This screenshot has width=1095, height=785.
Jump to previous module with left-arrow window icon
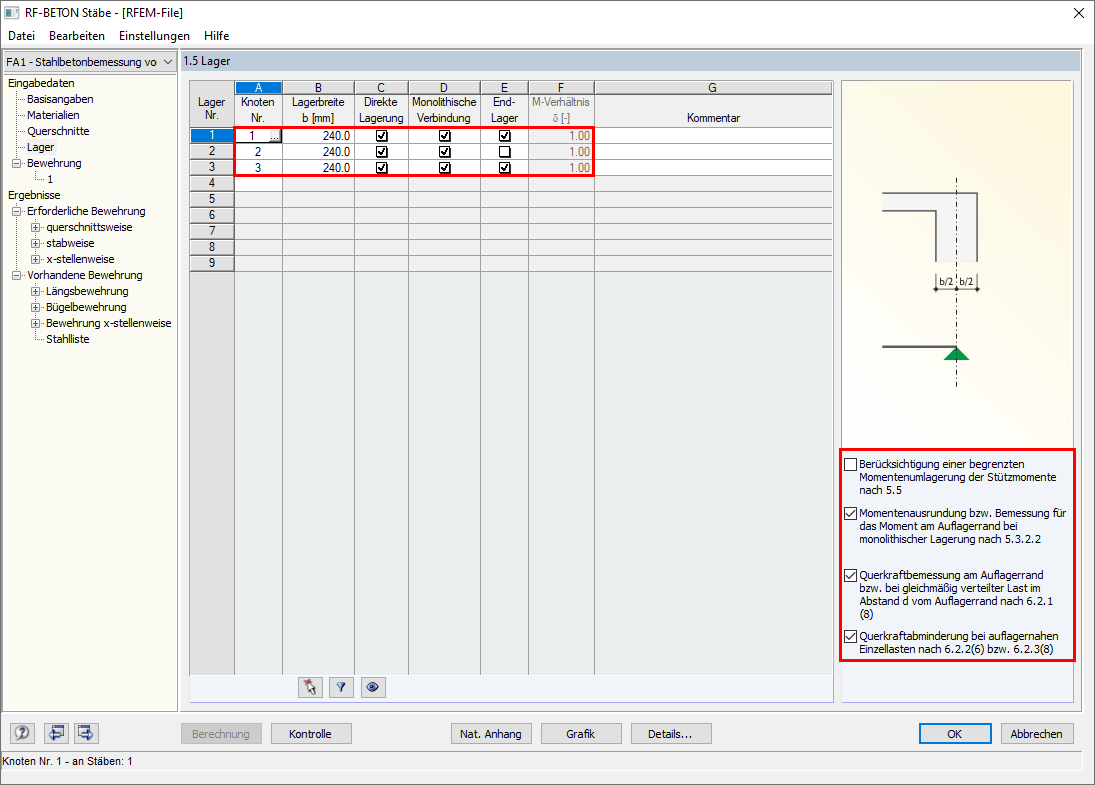pyautogui.click(x=56, y=733)
